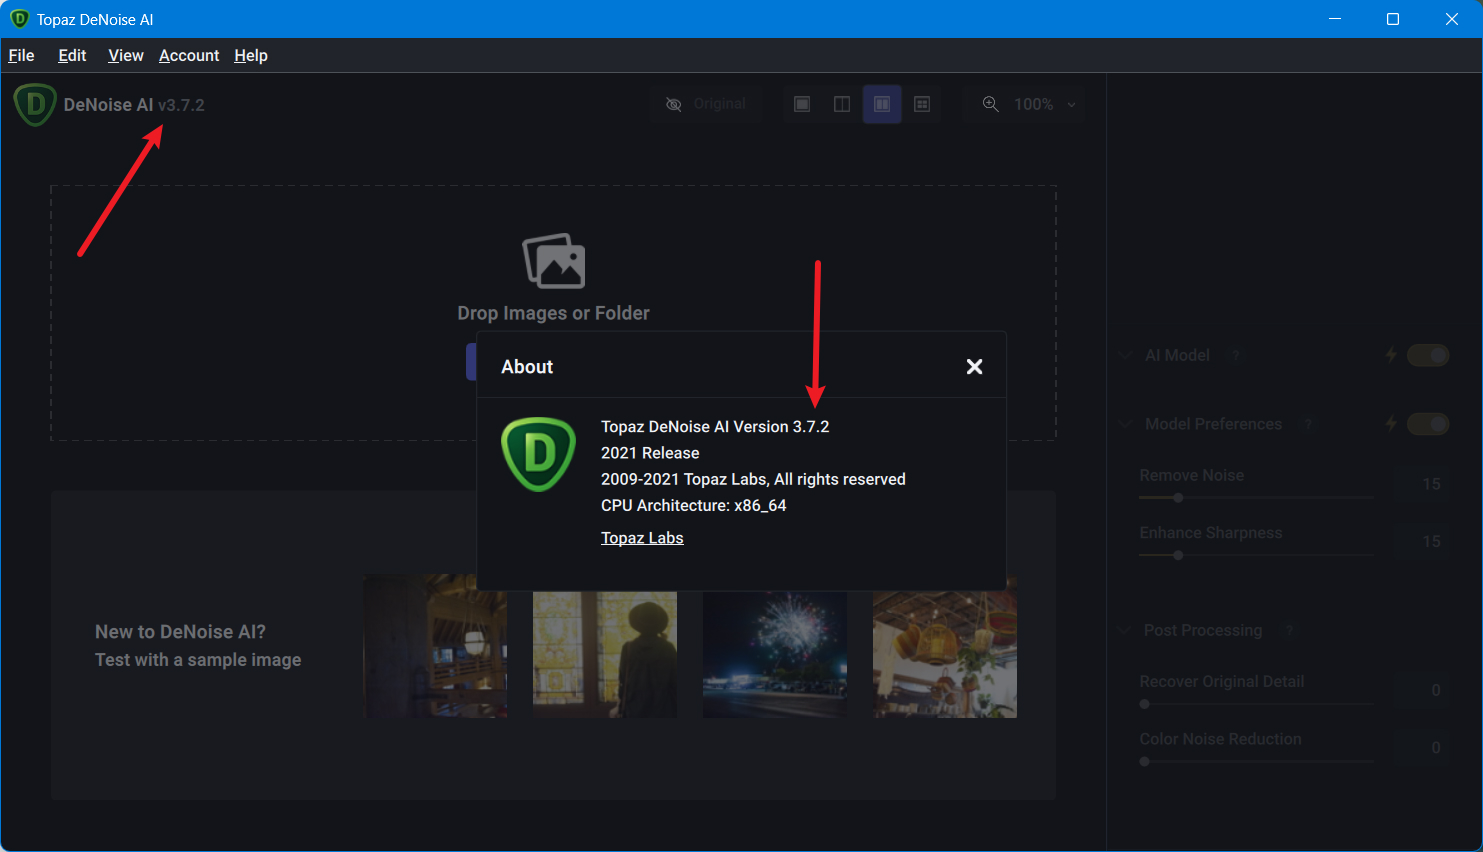The image size is (1483, 852).
Task: Open the Topaz Labs link
Action: click(642, 538)
